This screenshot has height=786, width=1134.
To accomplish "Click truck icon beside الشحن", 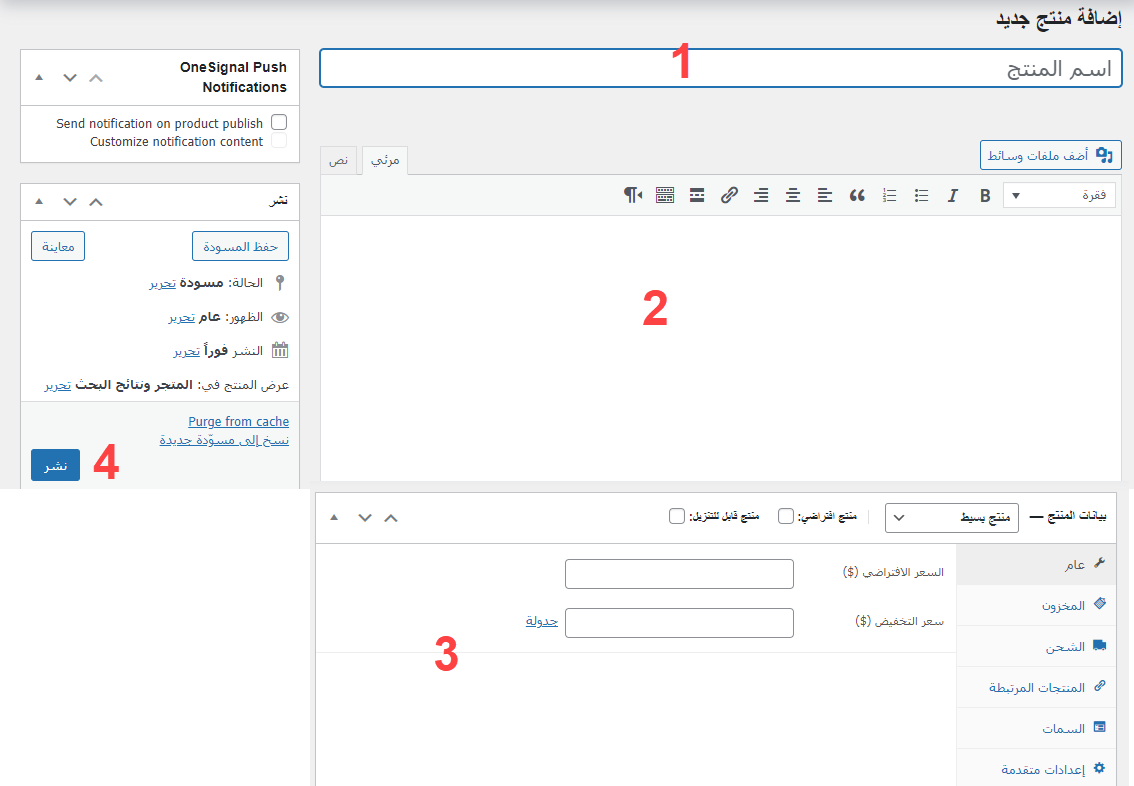I will (x=1099, y=645).
